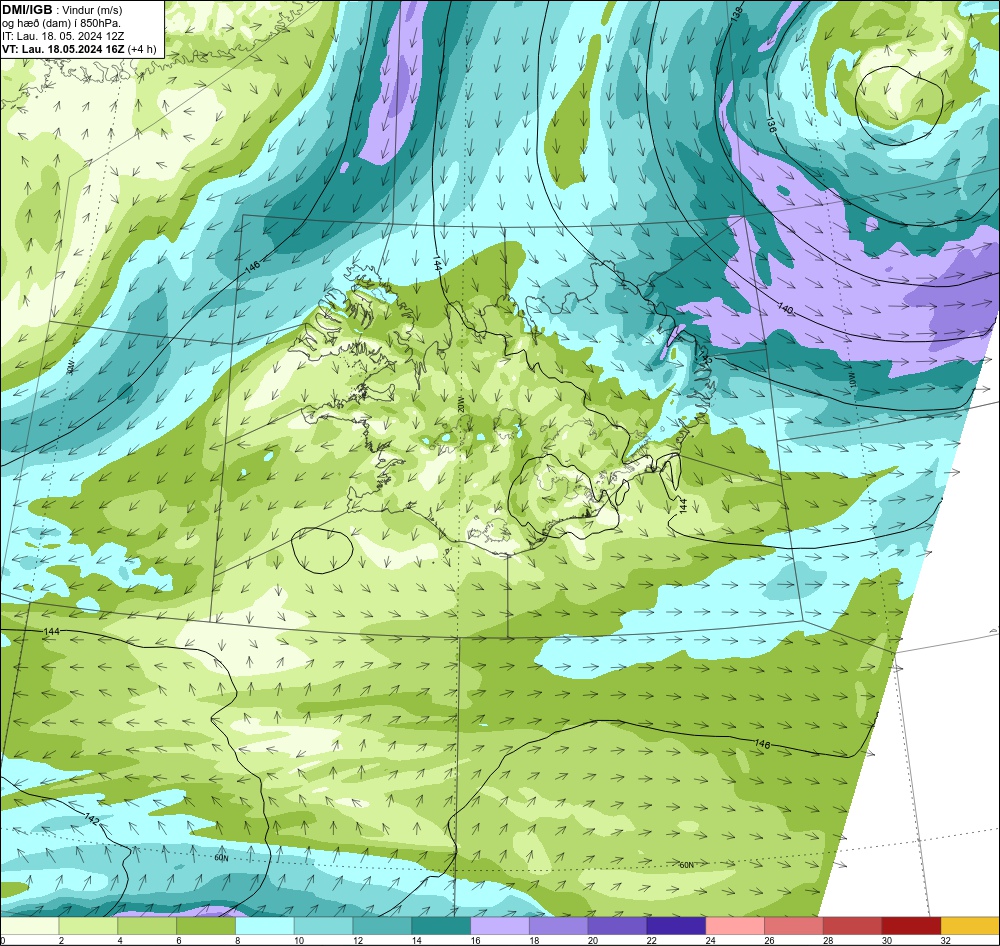Click the "146" contour label northwest of Iceland

(252, 267)
